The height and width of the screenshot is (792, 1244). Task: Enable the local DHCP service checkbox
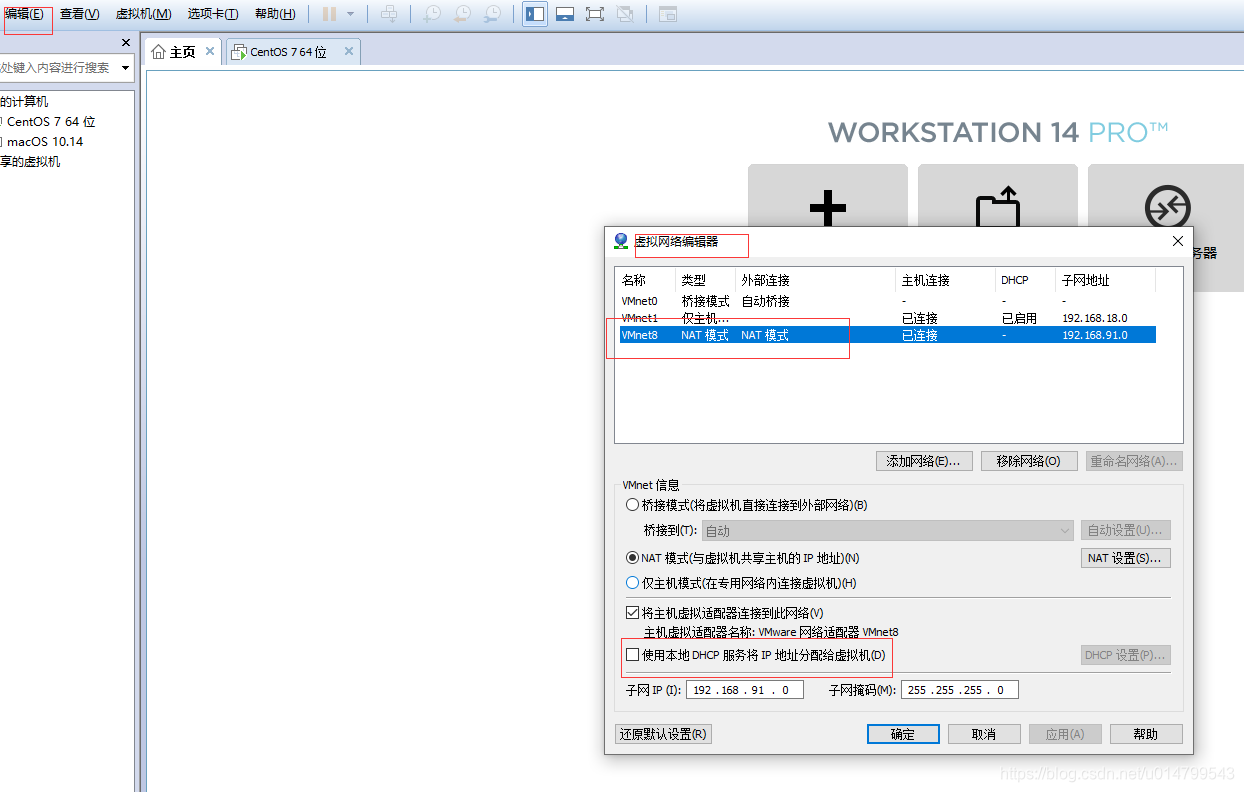pyautogui.click(x=632, y=655)
